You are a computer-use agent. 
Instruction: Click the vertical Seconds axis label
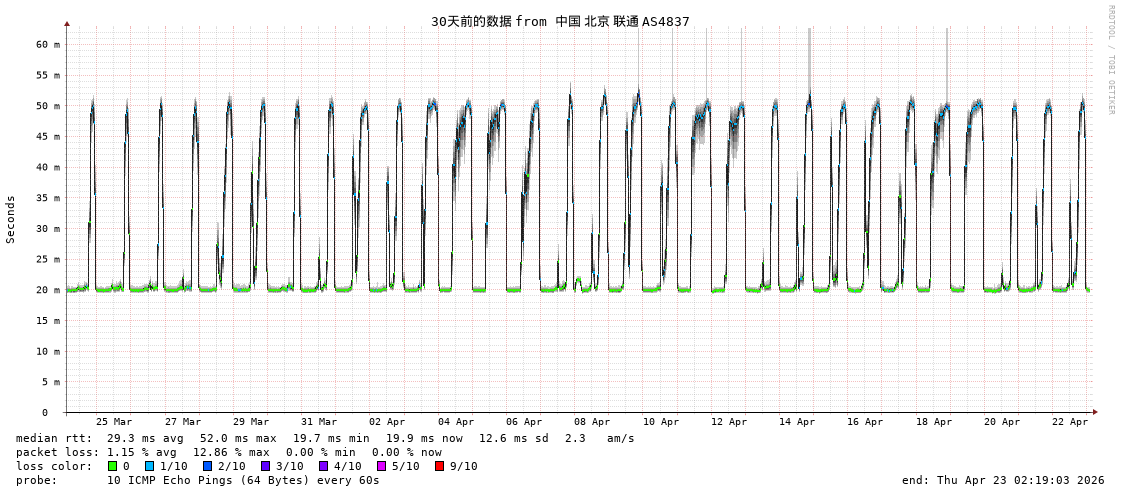pyautogui.click(x=11, y=219)
